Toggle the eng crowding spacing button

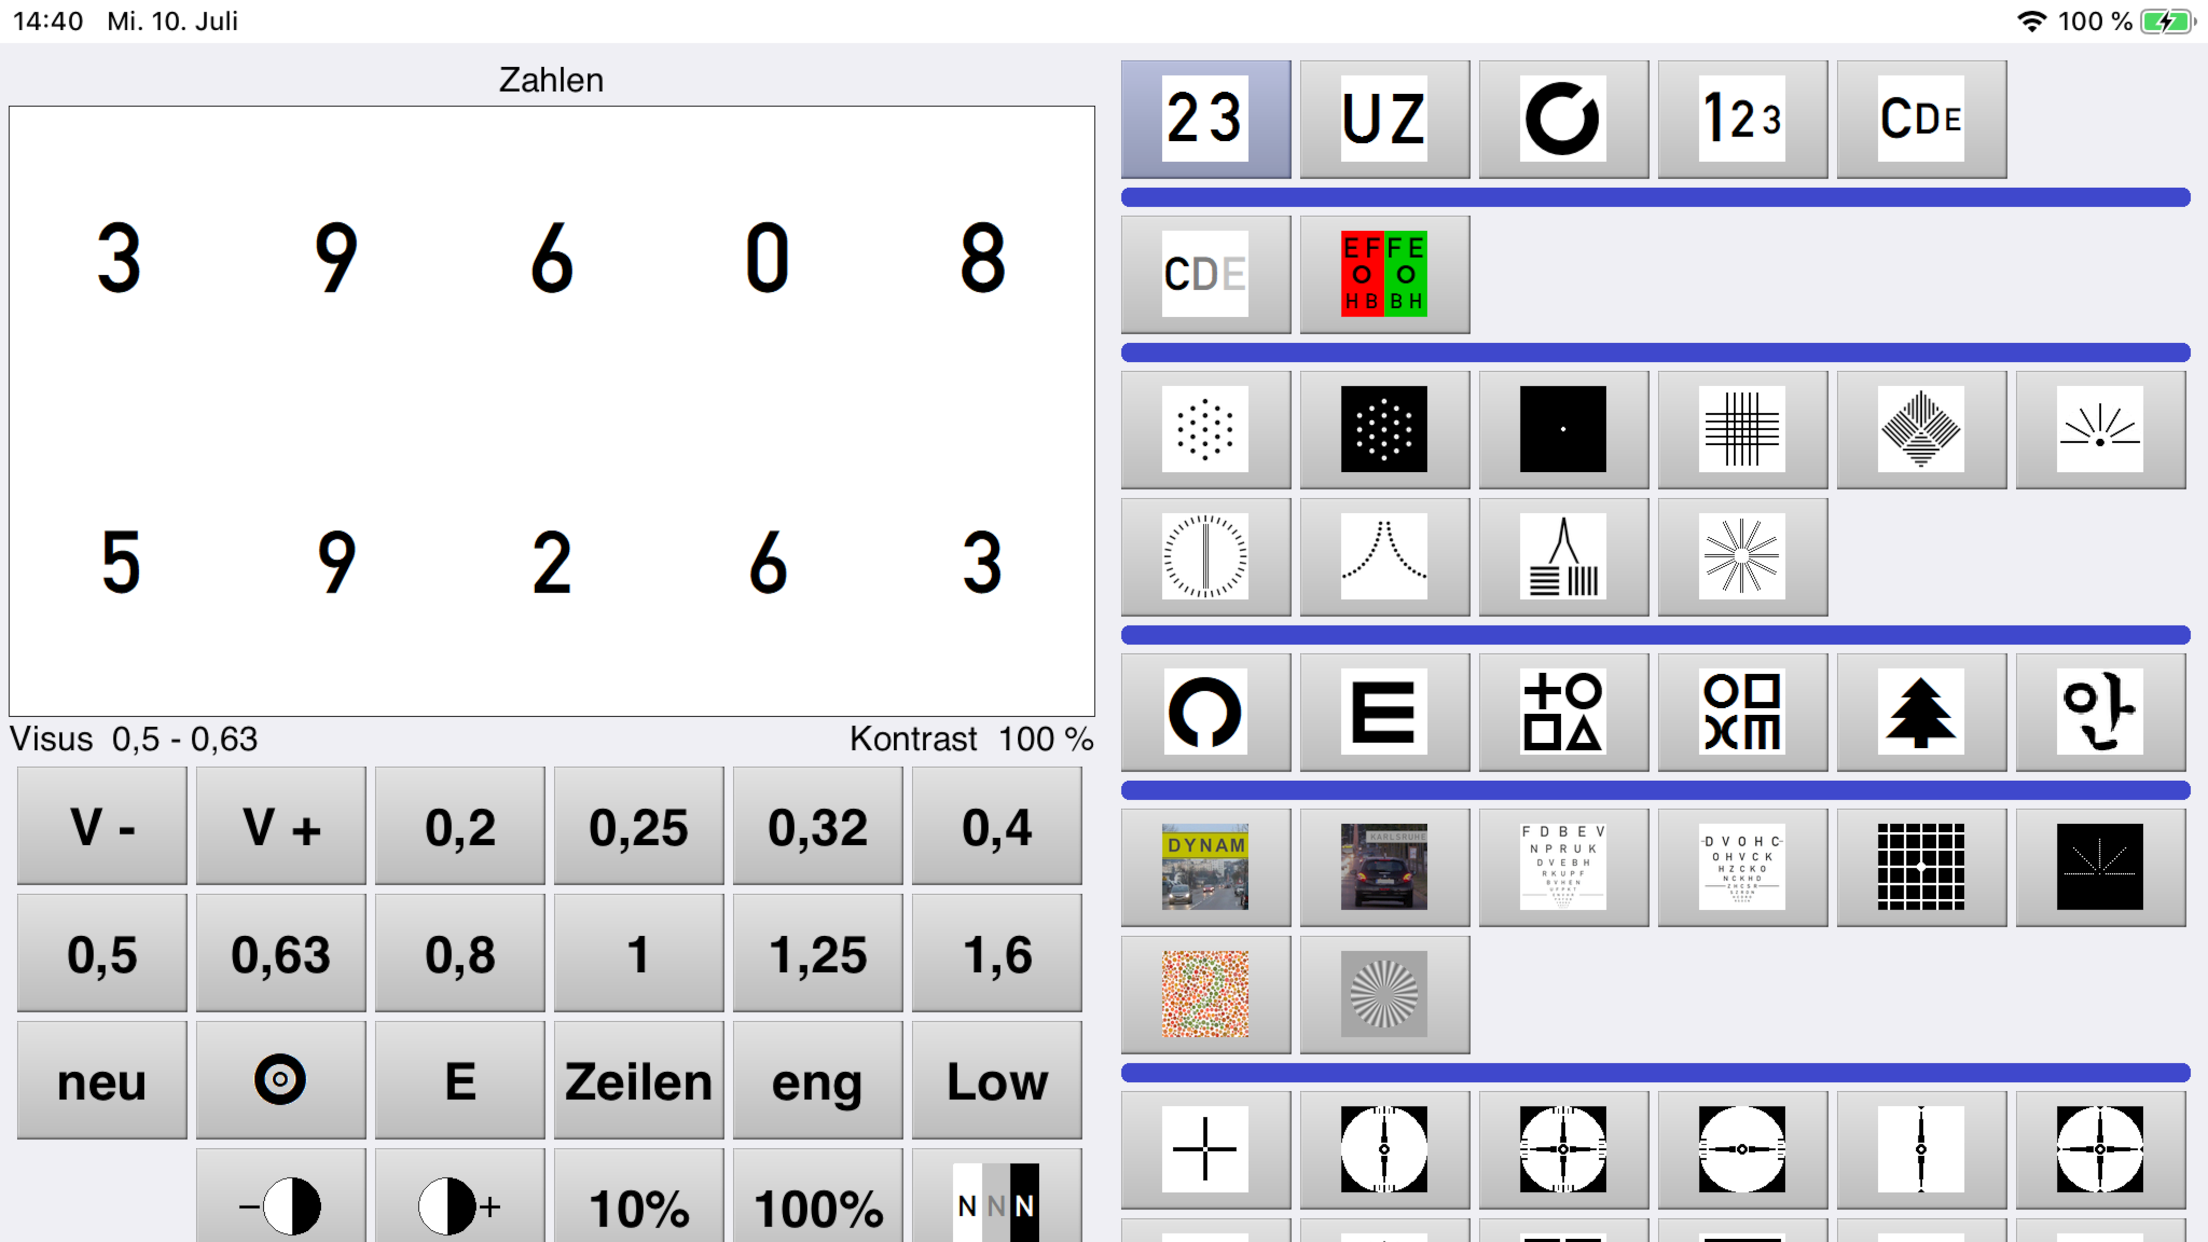(x=817, y=1081)
